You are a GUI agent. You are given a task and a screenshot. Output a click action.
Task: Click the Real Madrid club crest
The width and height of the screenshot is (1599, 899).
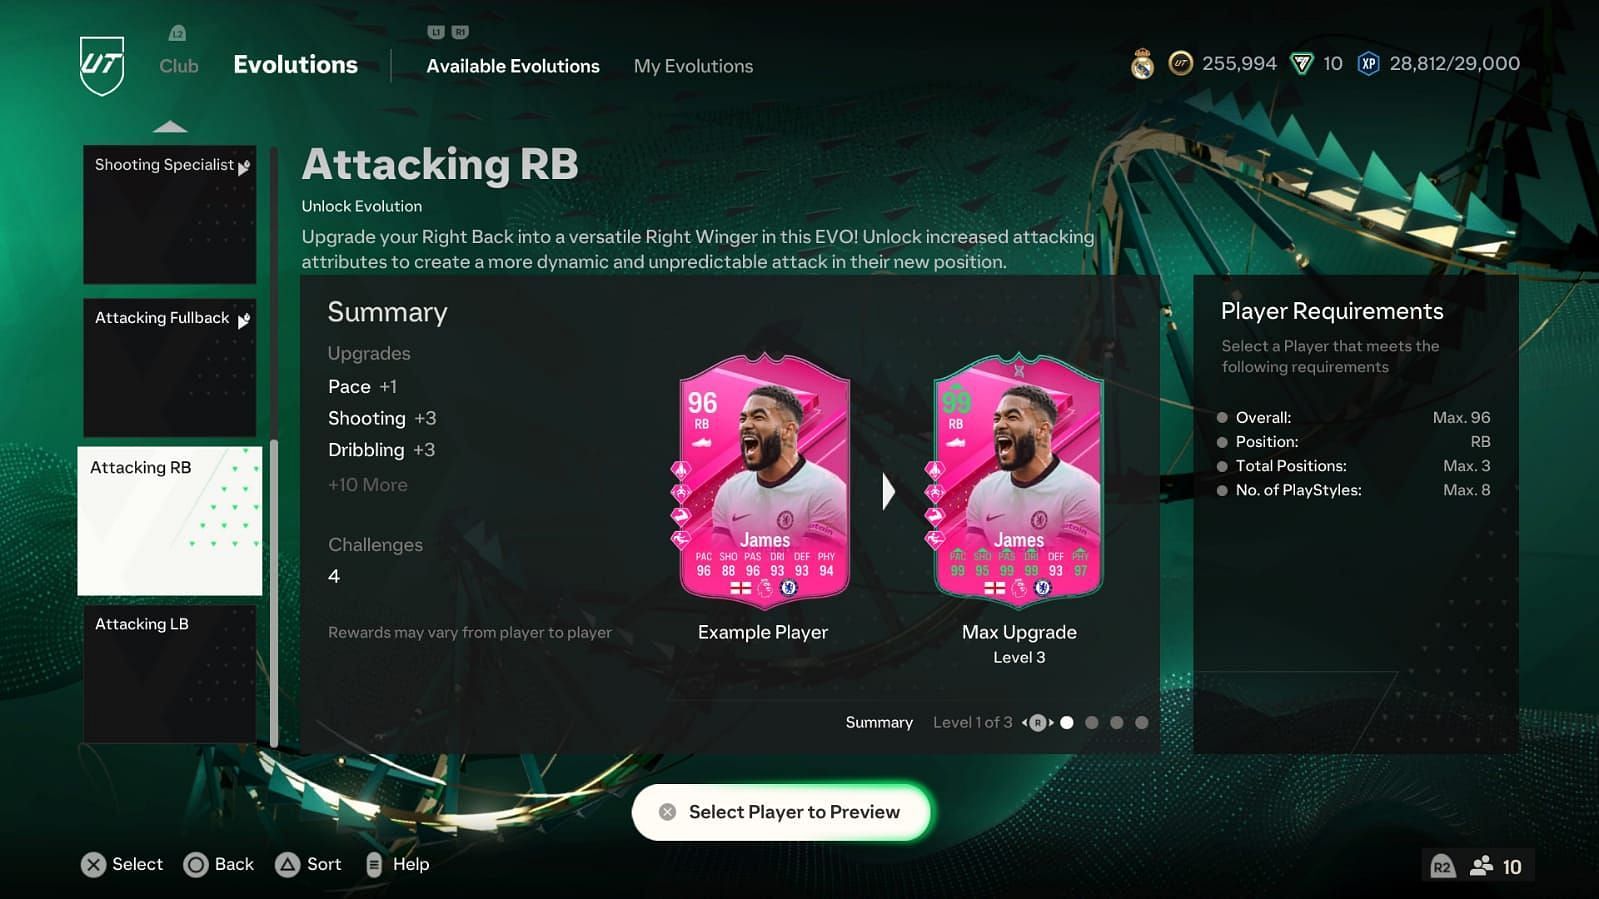(x=1142, y=65)
